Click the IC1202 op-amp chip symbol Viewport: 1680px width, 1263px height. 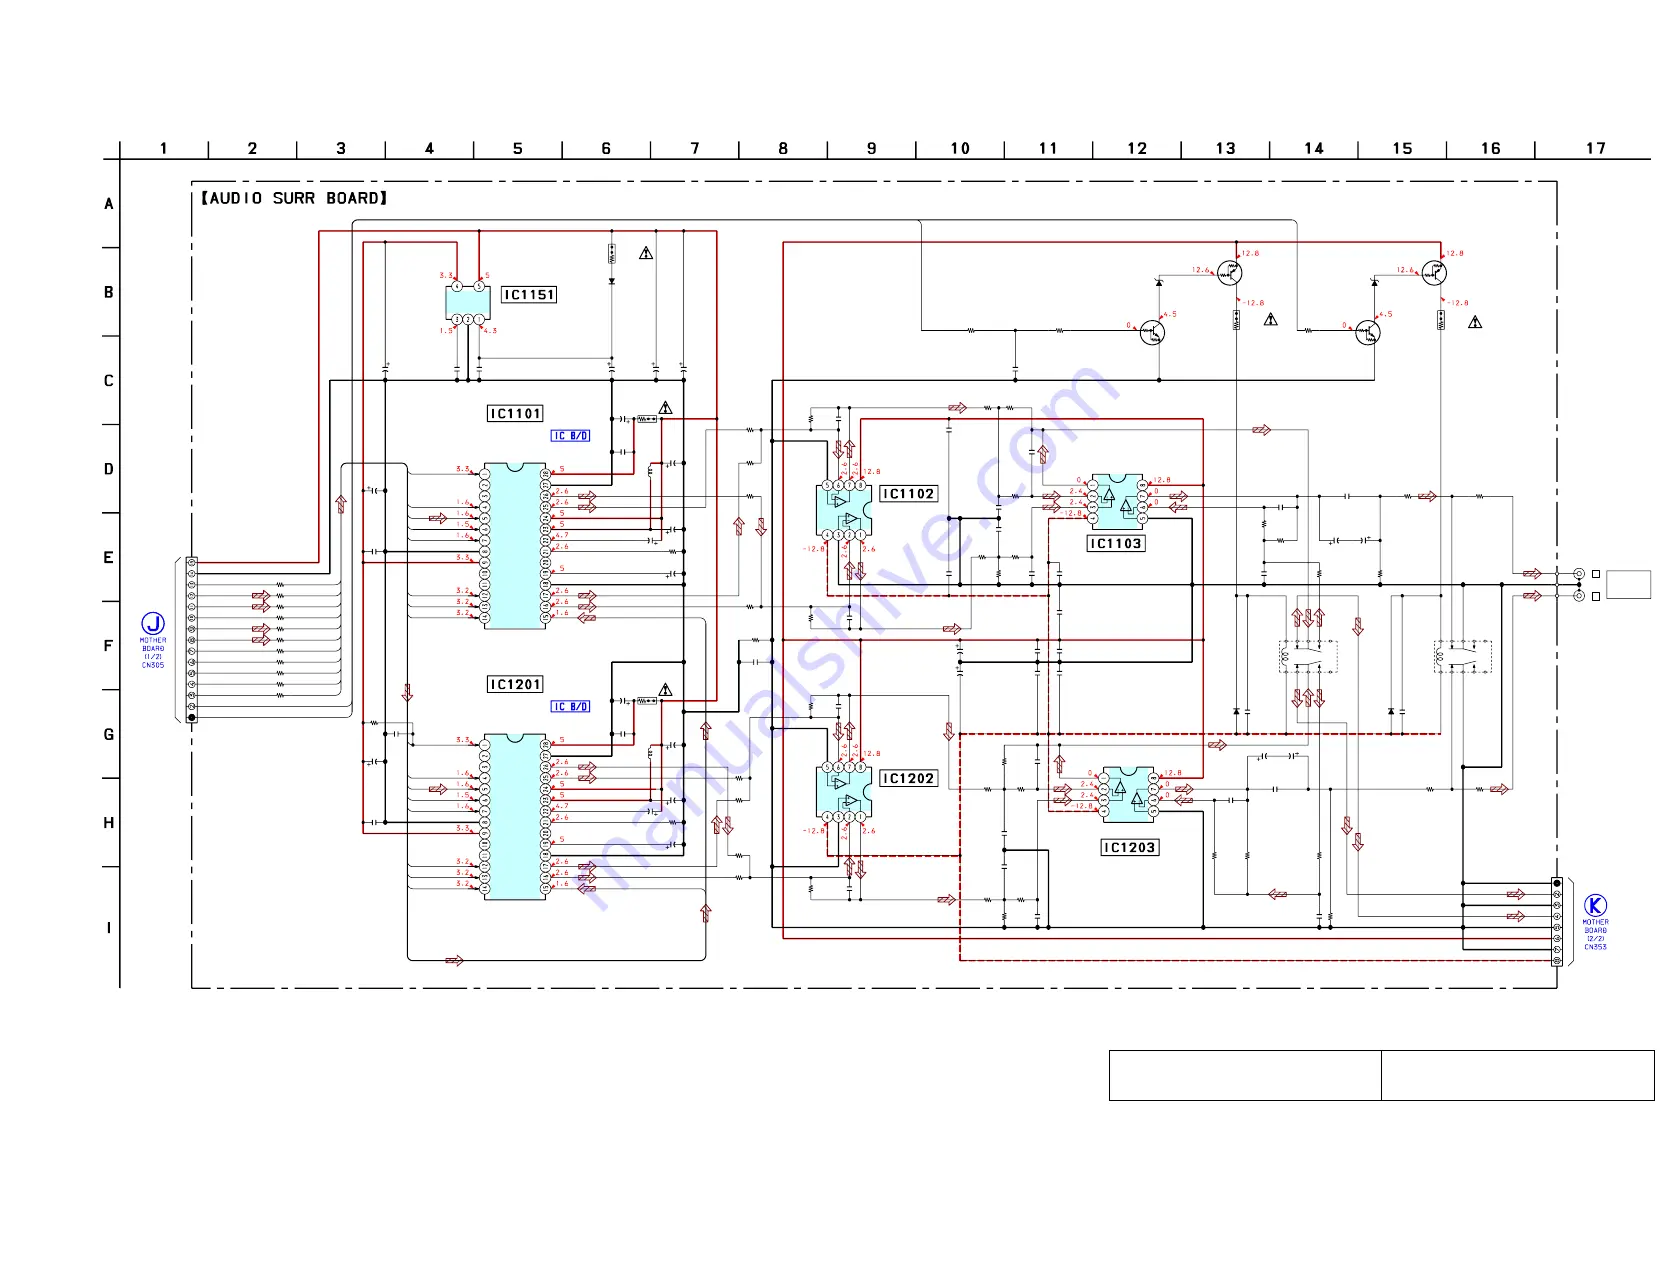[x=844, y=792]
